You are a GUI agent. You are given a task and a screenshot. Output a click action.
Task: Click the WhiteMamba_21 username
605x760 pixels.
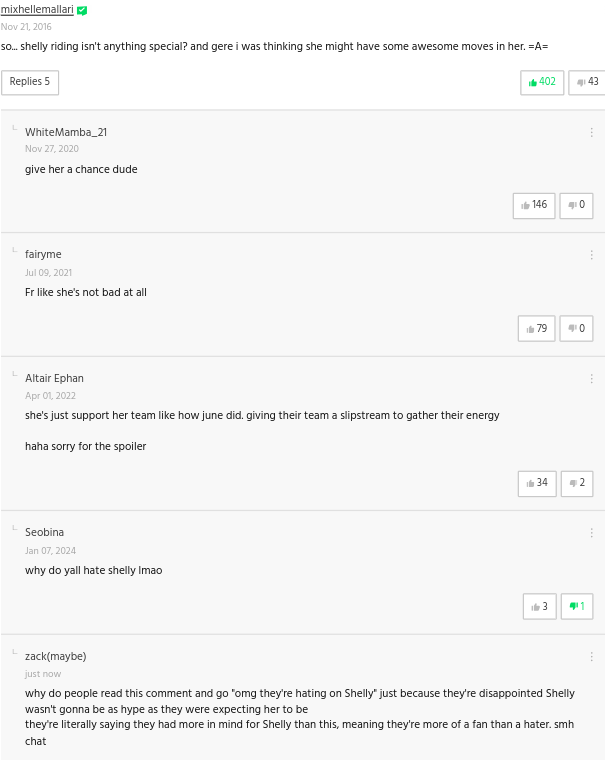(x=66, y=132)
